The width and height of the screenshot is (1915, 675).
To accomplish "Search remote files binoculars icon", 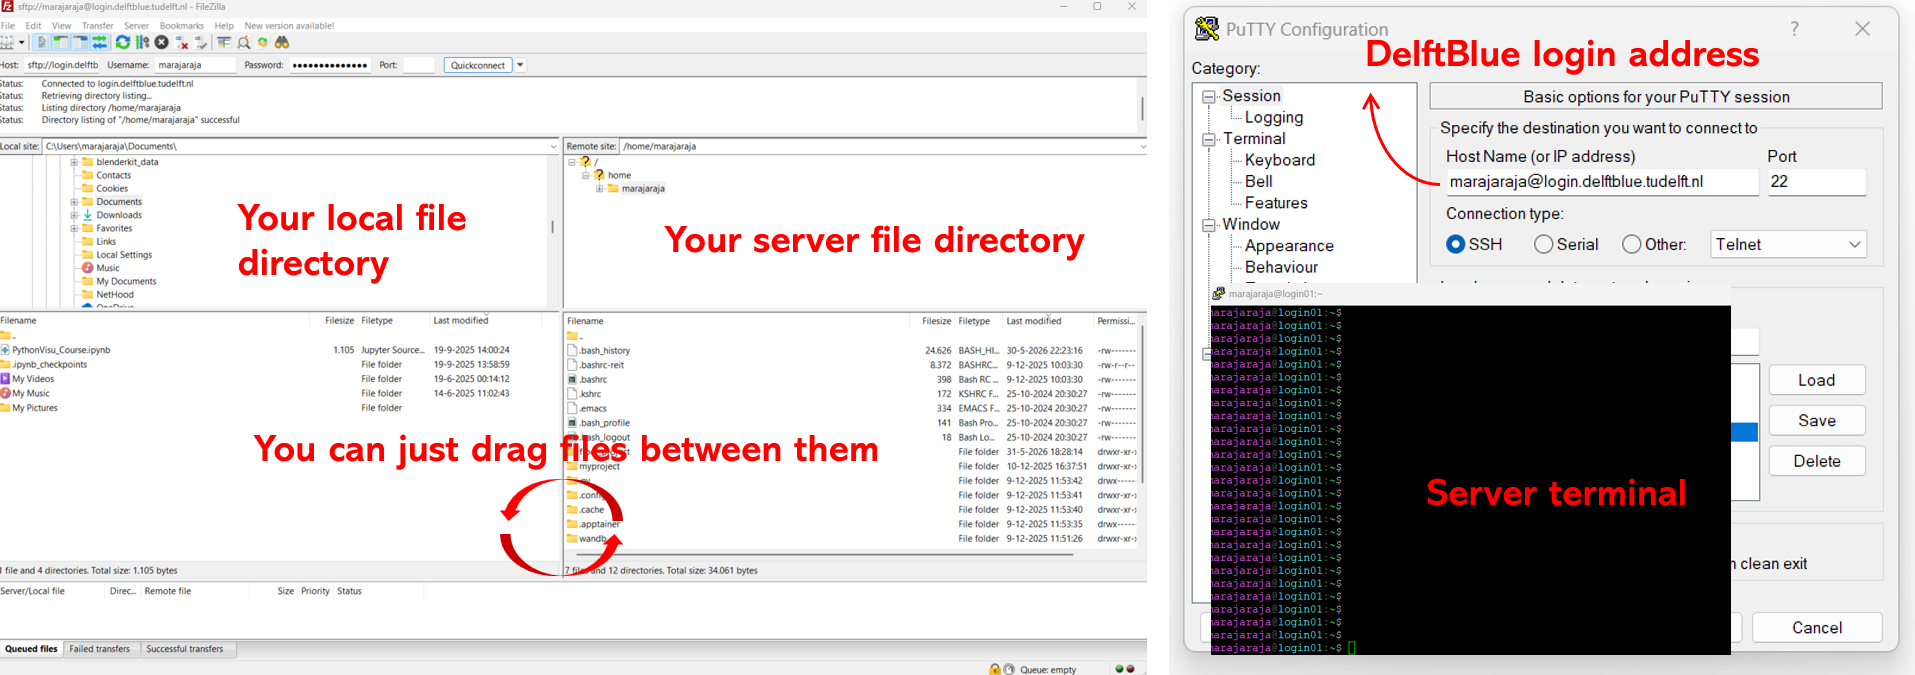I will tap(282, 42).
